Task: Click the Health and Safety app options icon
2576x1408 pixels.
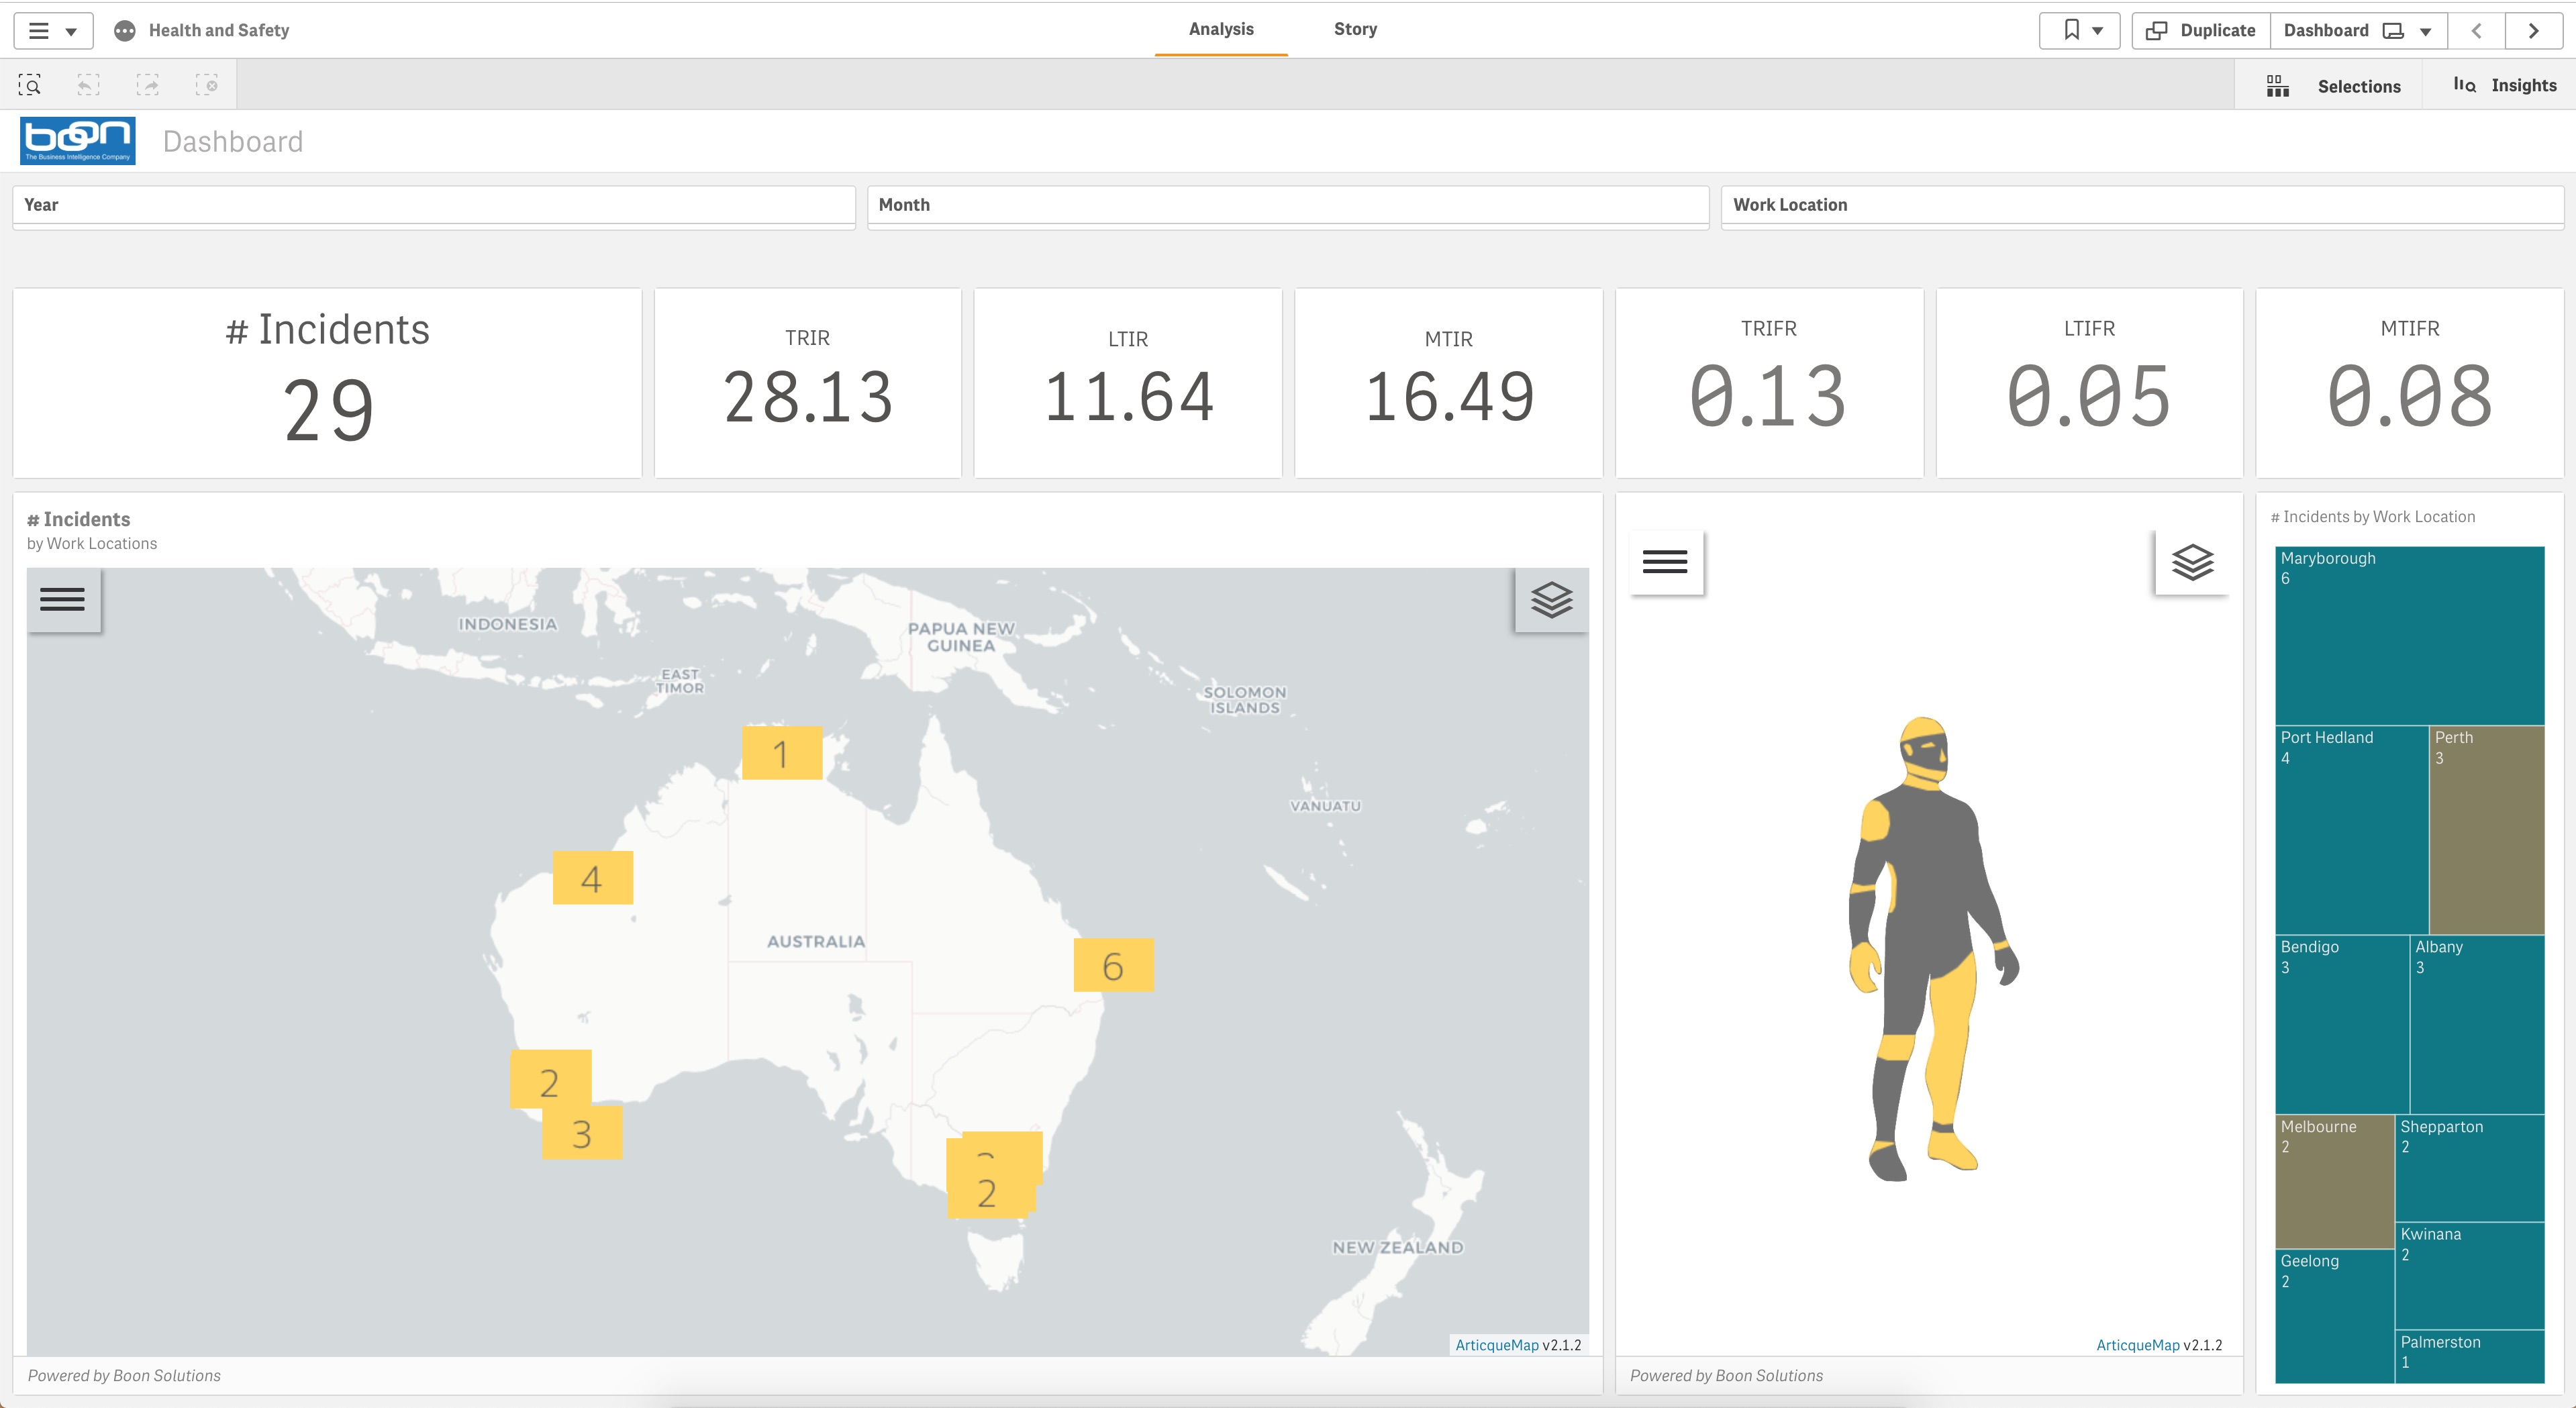Action: (x=124, y=31)
